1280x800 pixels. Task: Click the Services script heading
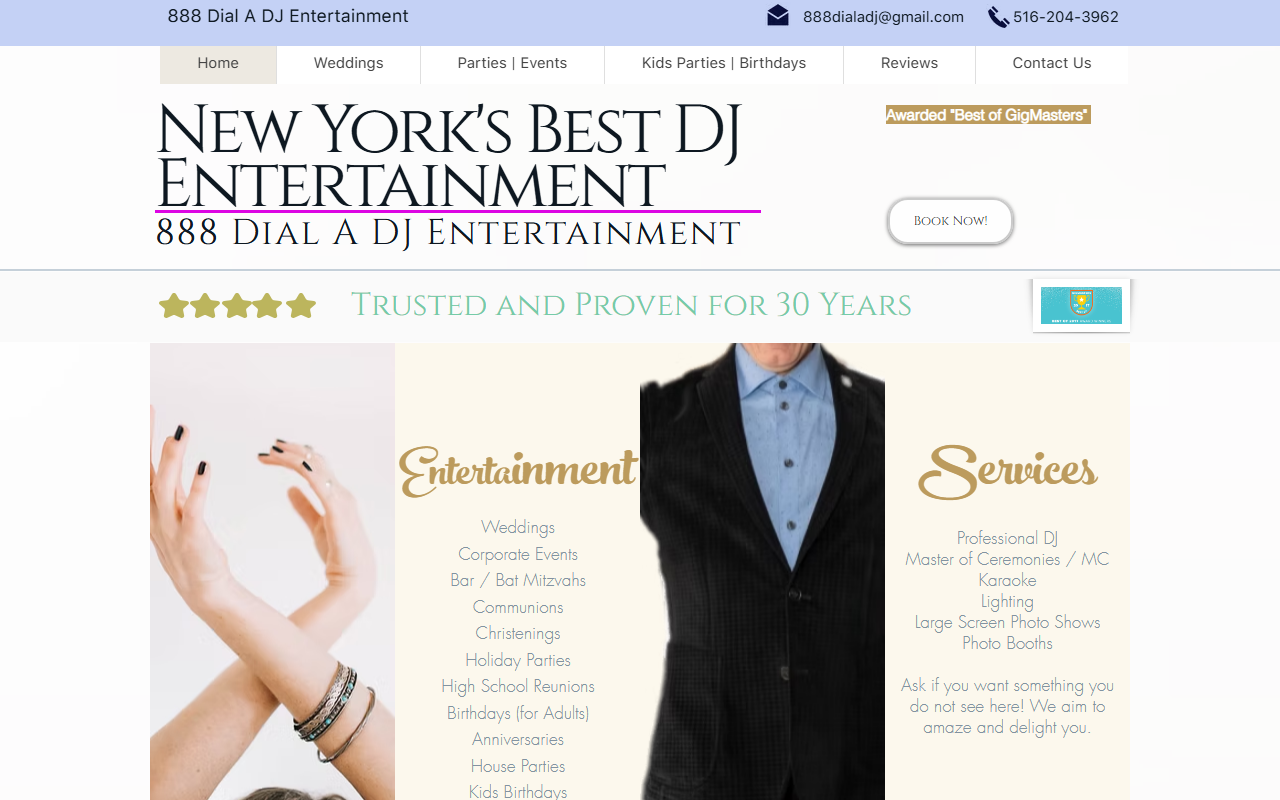(1007, 471)
